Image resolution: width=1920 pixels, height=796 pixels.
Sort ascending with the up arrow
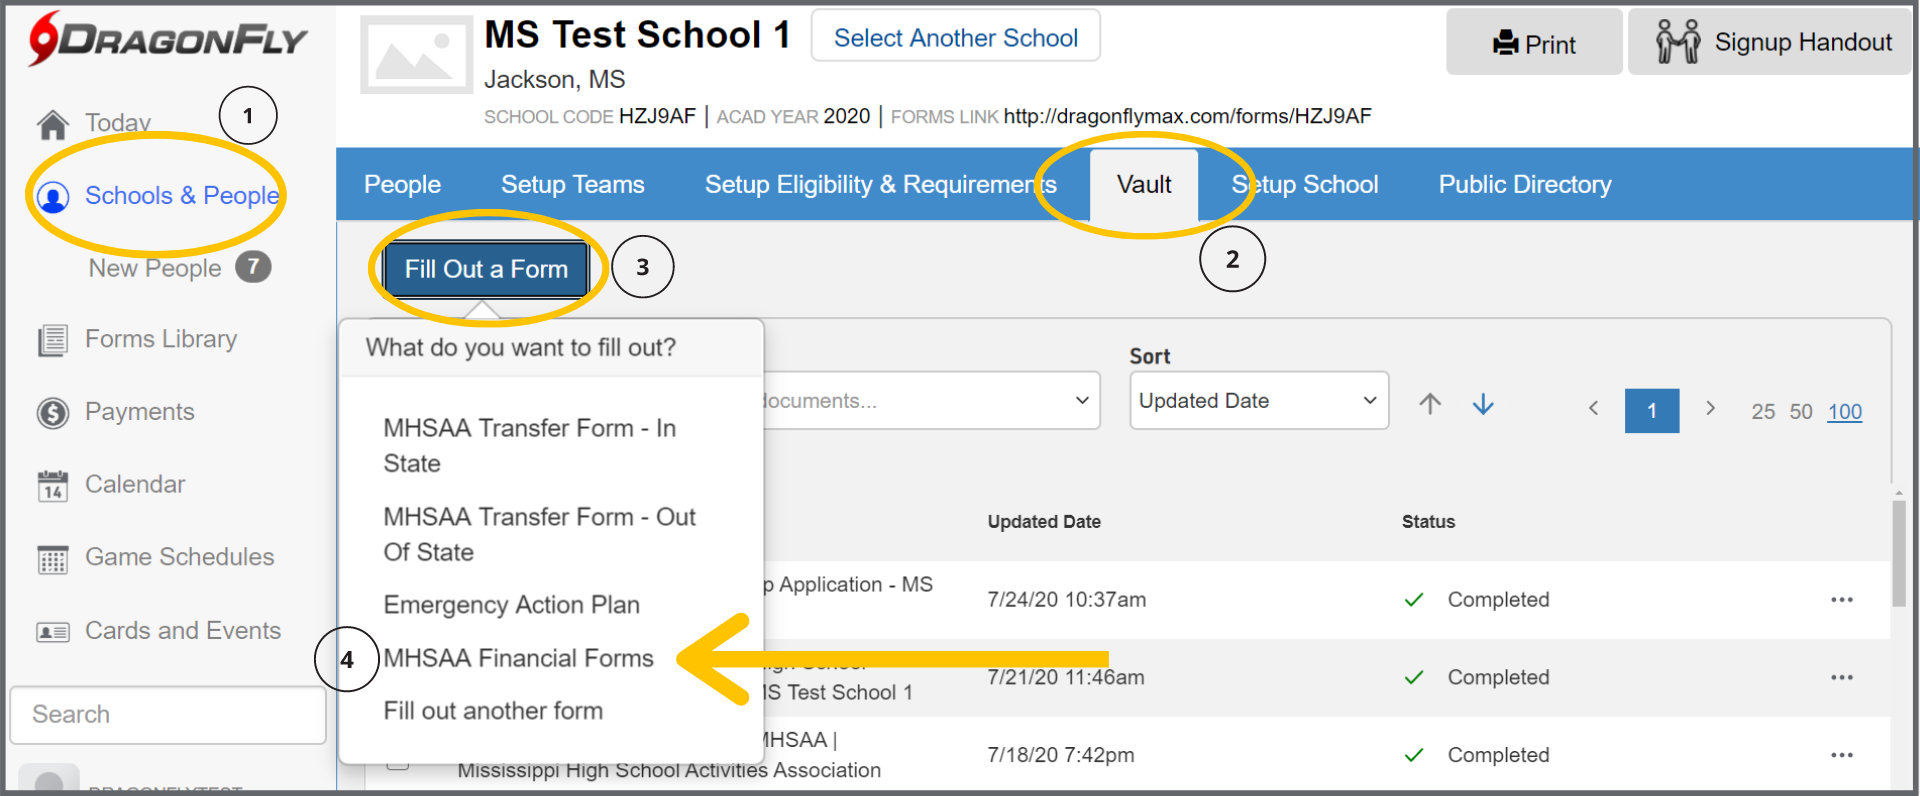click(1430, 403)
